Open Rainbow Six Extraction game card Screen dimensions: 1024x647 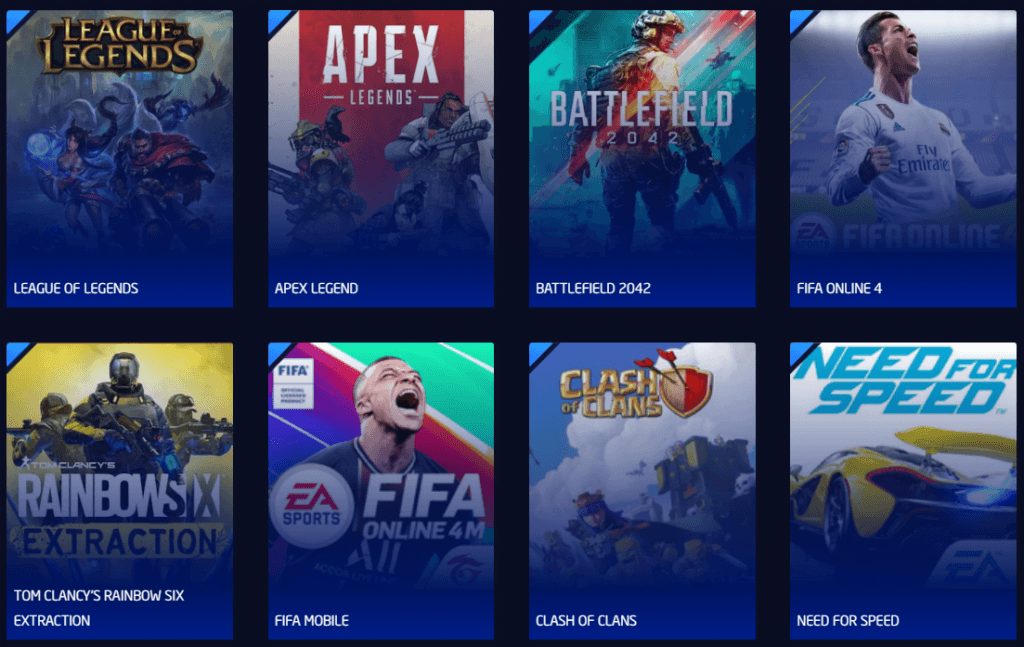click(x=120, y=491)
